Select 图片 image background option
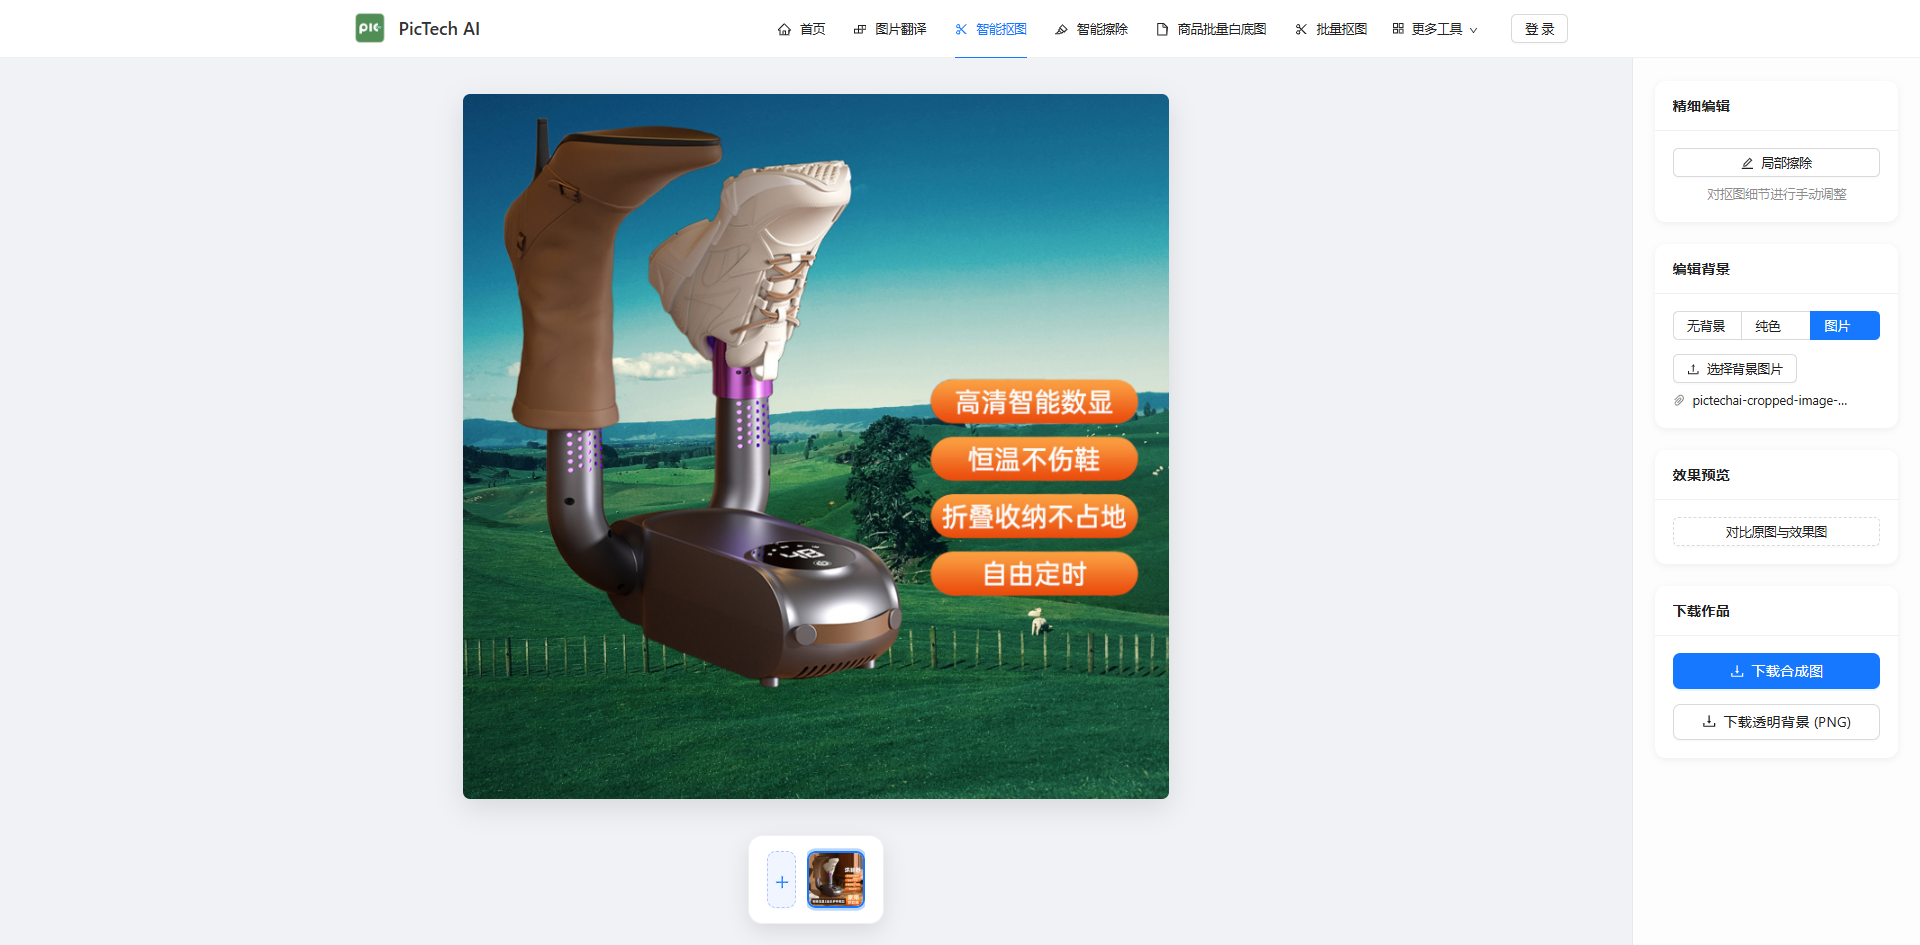Viewport: 1920px width, 945px height. pos(1844,326)
